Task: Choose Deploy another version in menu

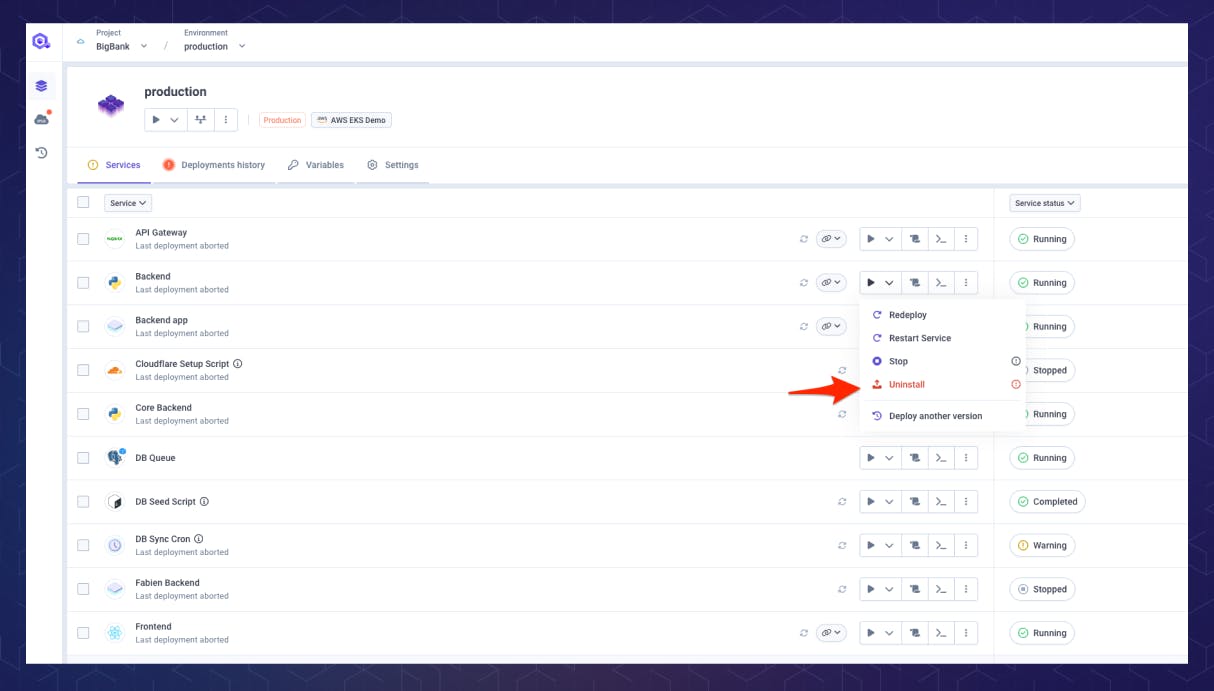Action: click(x=935, y=416)
